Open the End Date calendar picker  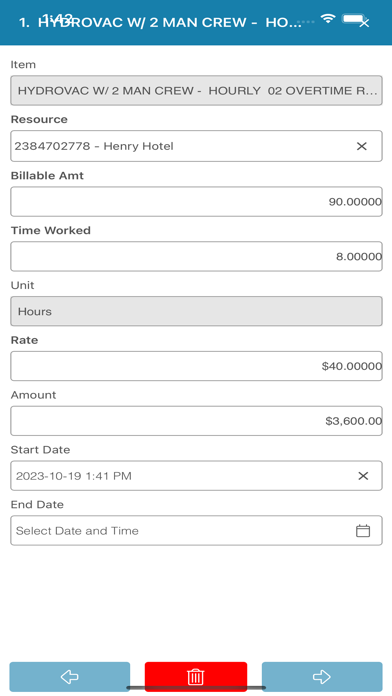[363, 530]
